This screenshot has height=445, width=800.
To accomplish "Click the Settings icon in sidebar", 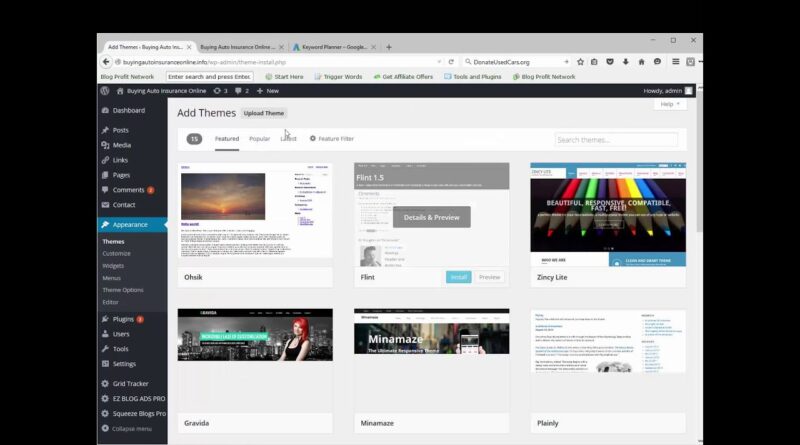I will click(105, 364).
